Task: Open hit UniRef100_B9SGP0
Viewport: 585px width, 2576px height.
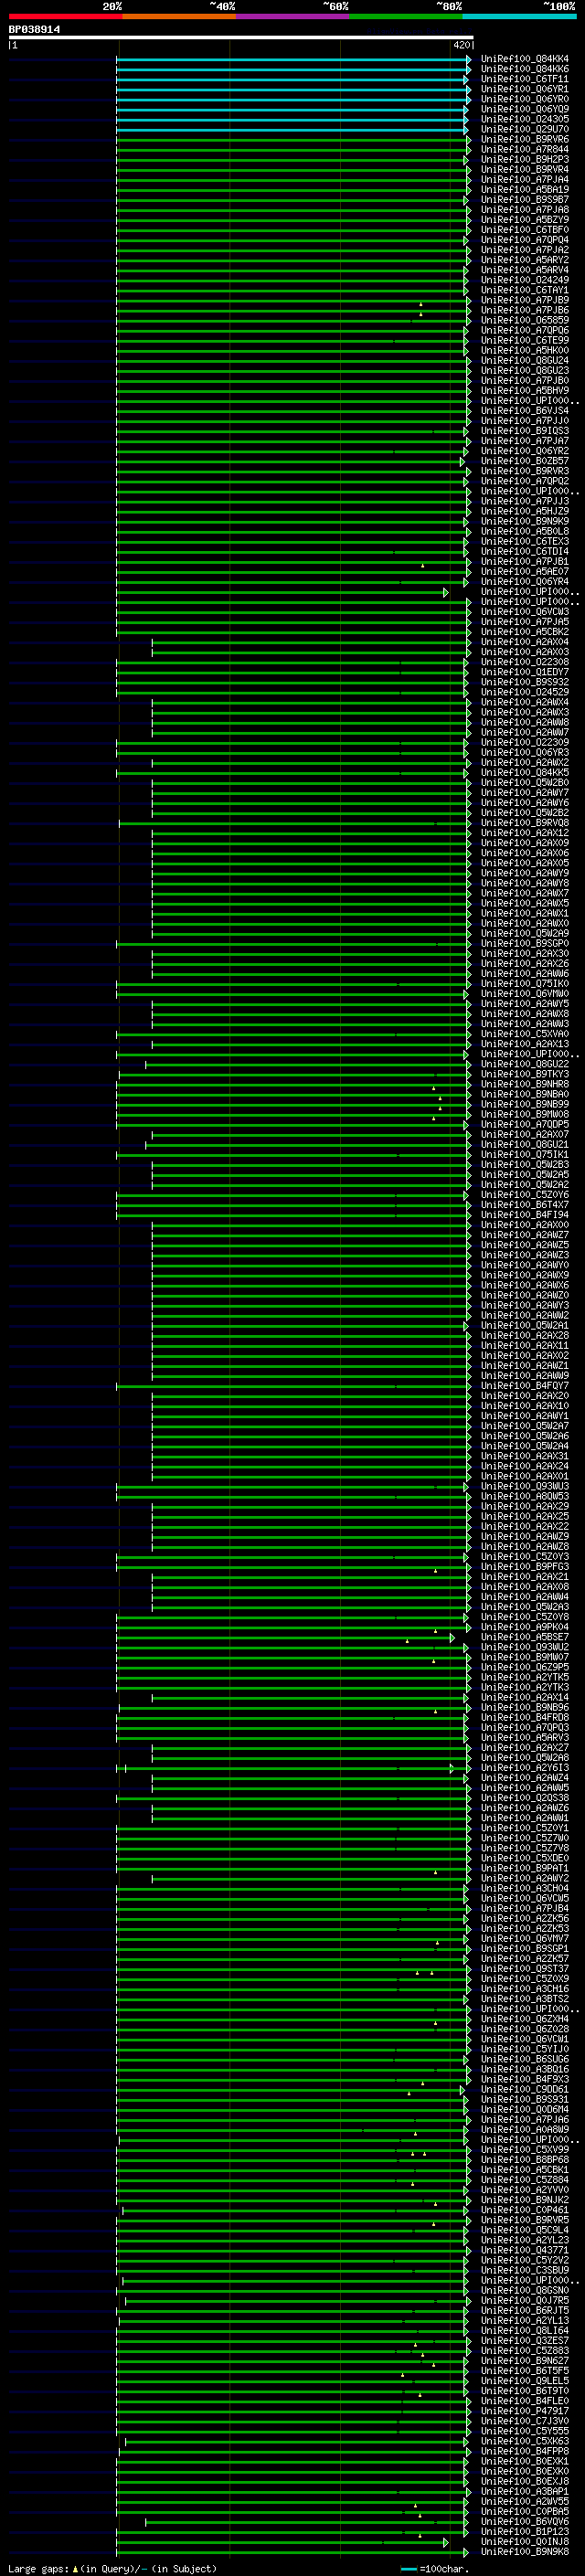Action: (525, 944)
